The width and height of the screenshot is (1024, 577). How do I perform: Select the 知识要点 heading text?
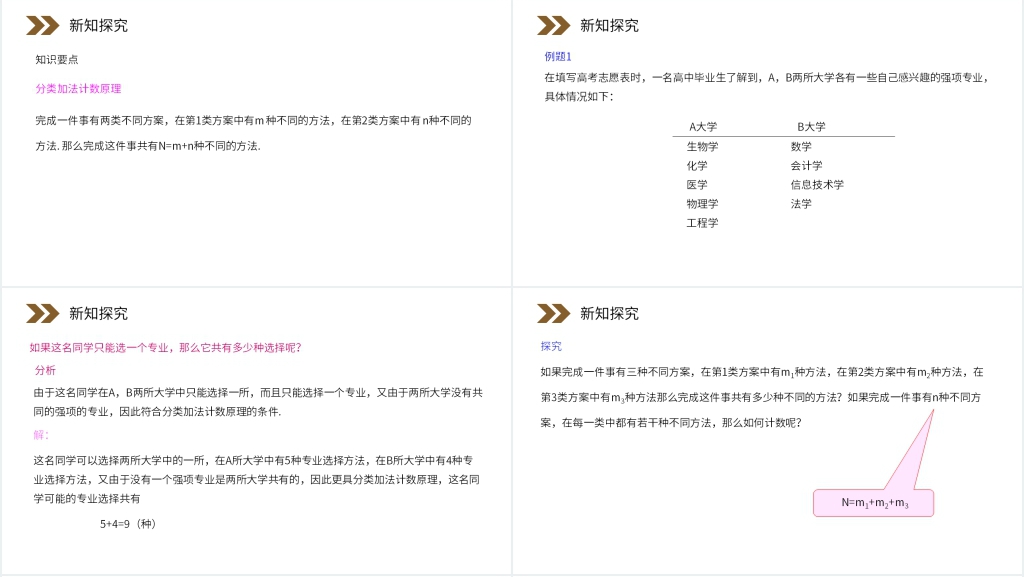click(x=57, y=59)
